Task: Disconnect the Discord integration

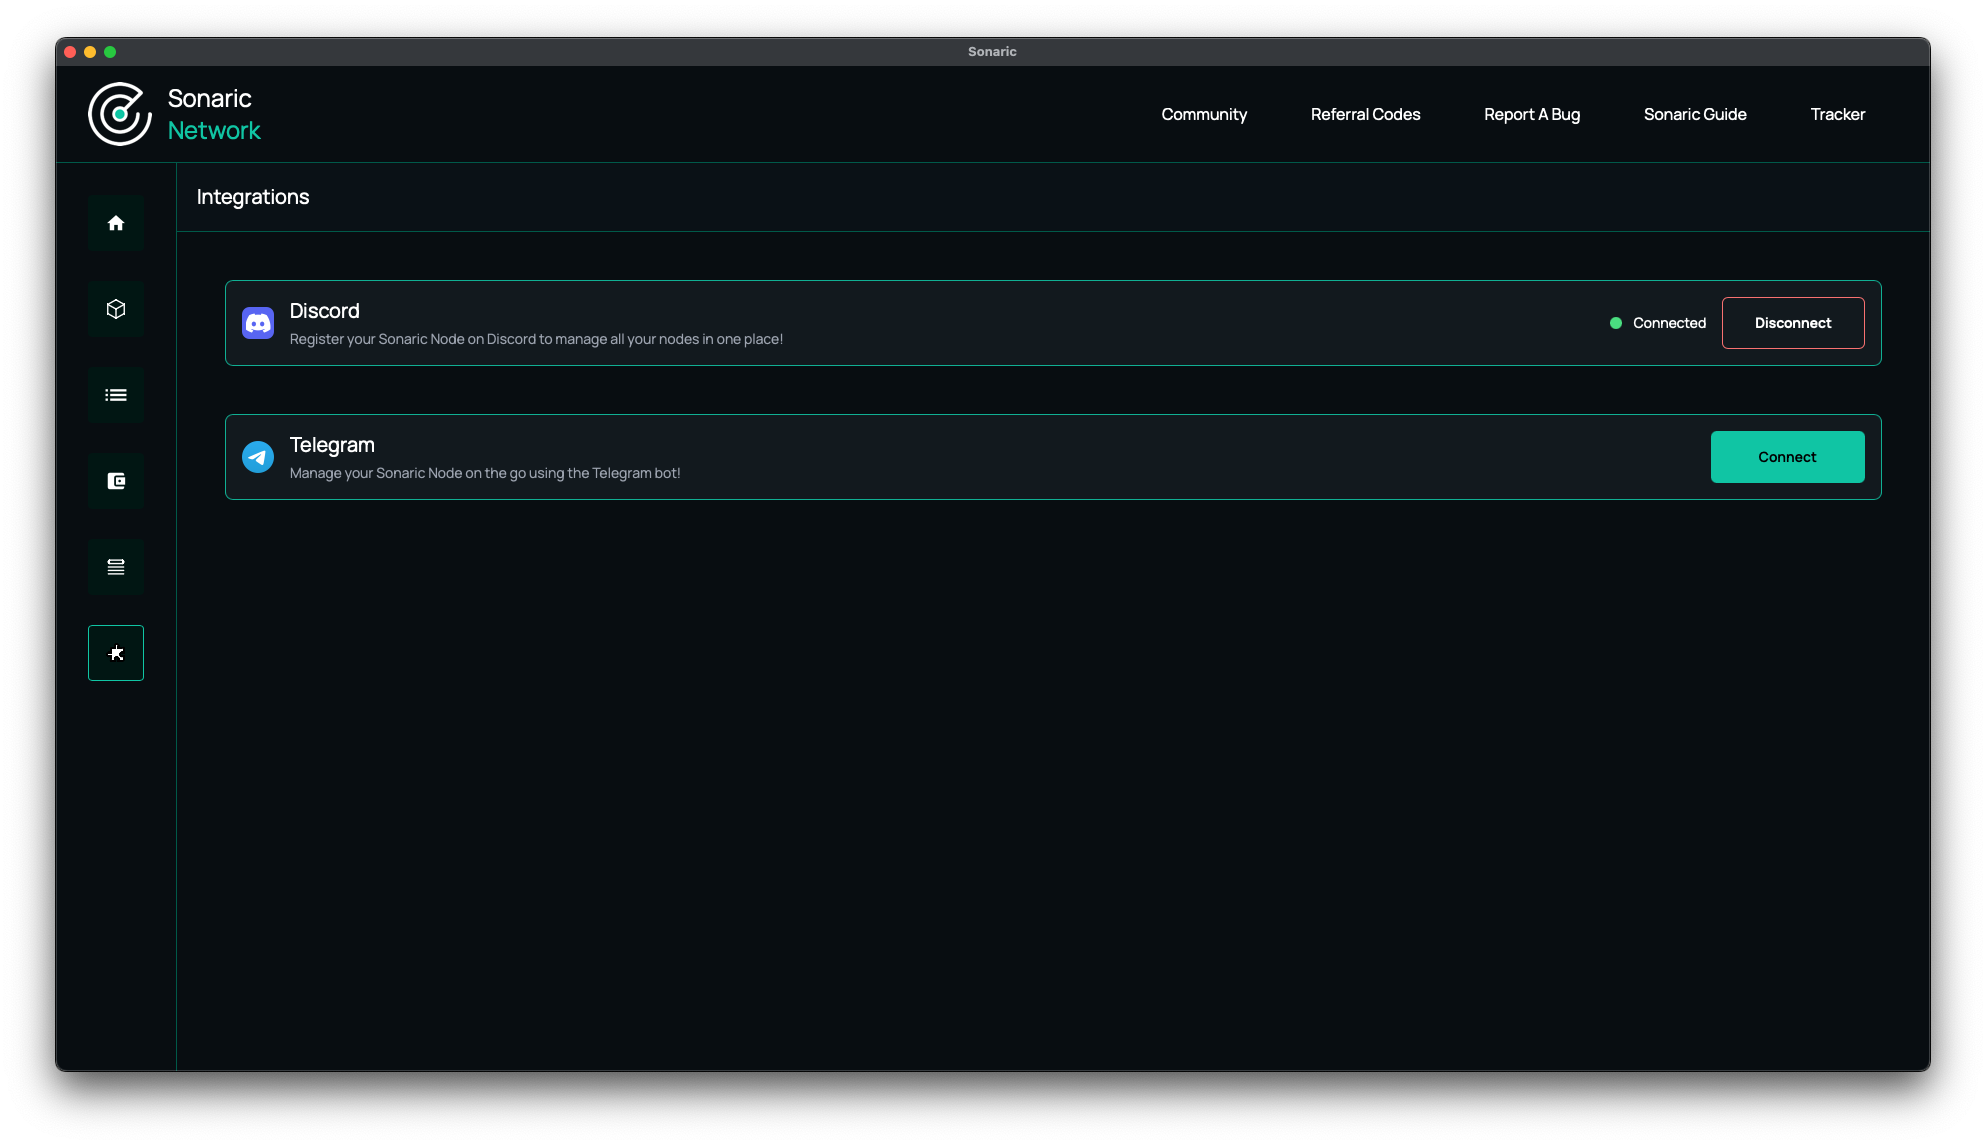Action: 1793,323
